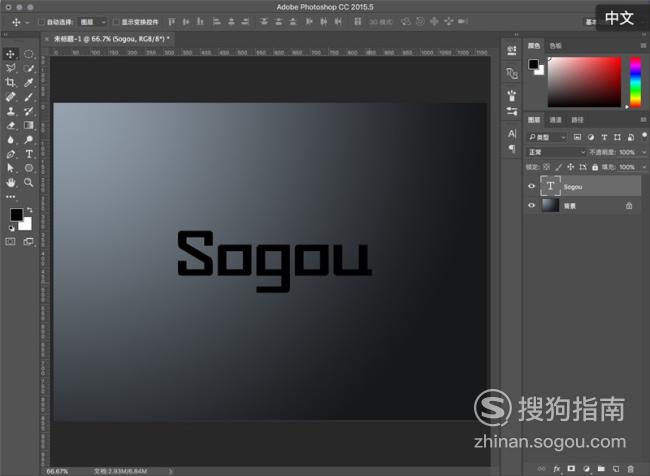Switch to the Layers panel tab

534,120
